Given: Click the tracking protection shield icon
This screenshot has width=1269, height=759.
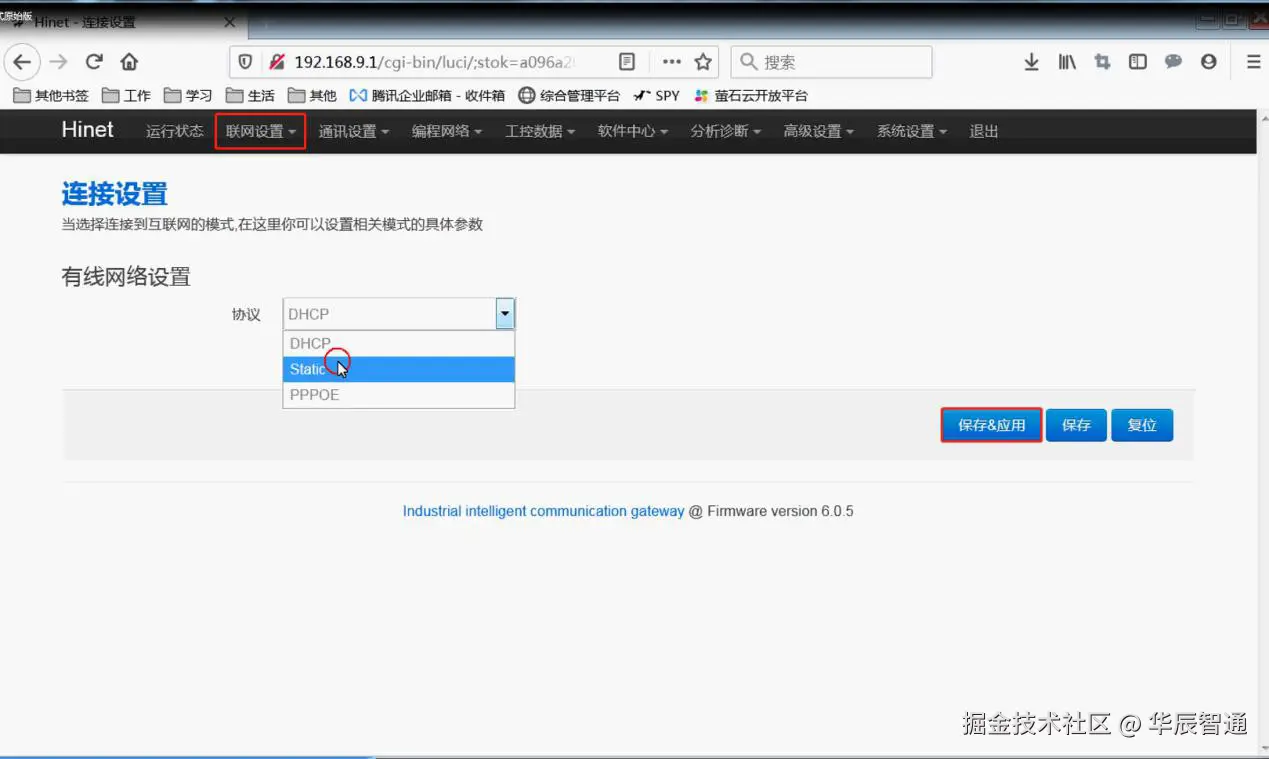Looking at the screenshot, I should (x=244, y=61).
